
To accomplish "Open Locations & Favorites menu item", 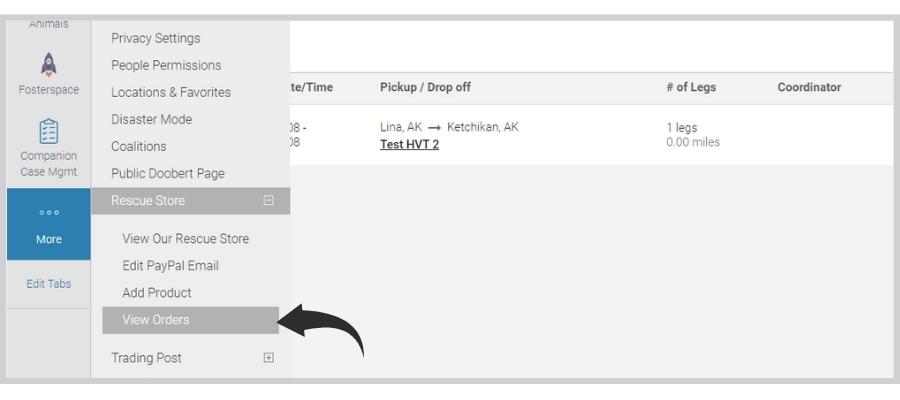I will (x=171, y=92).
